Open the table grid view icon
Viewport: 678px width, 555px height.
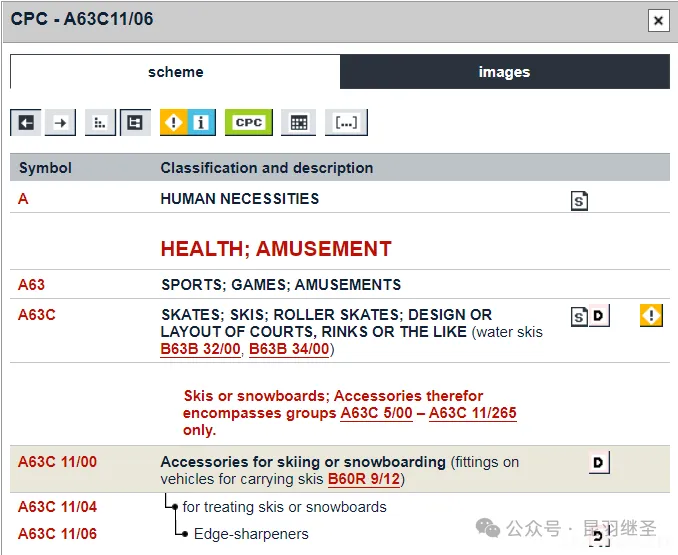coord(297,122)
